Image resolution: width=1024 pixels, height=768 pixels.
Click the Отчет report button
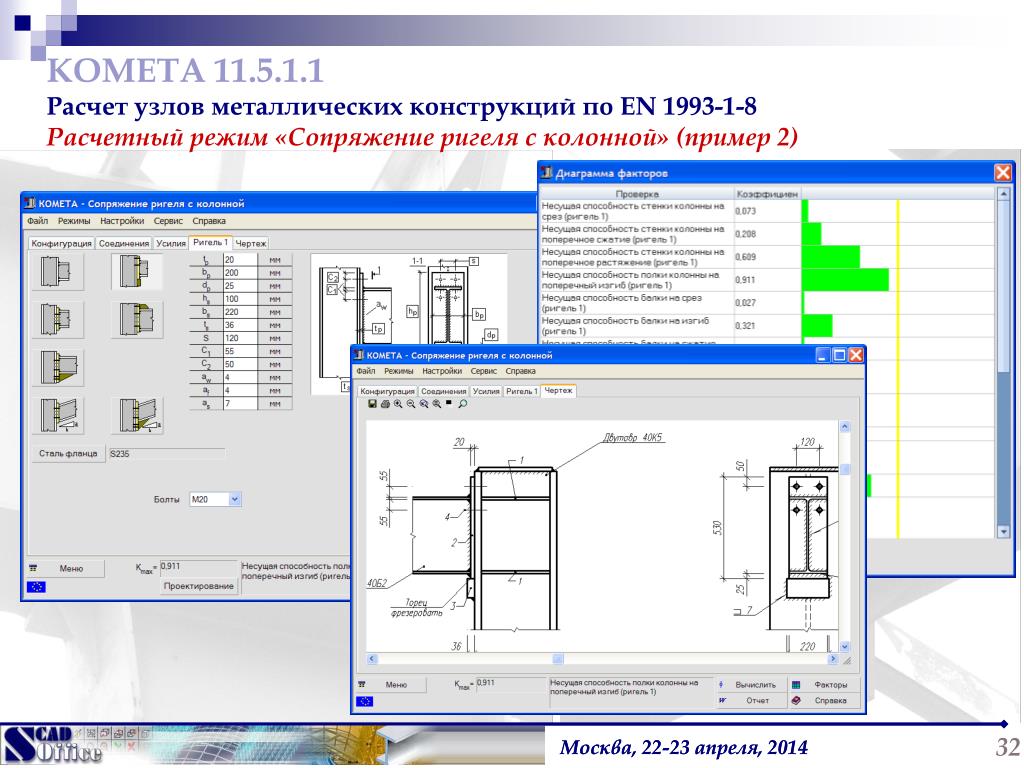(749, 701)
